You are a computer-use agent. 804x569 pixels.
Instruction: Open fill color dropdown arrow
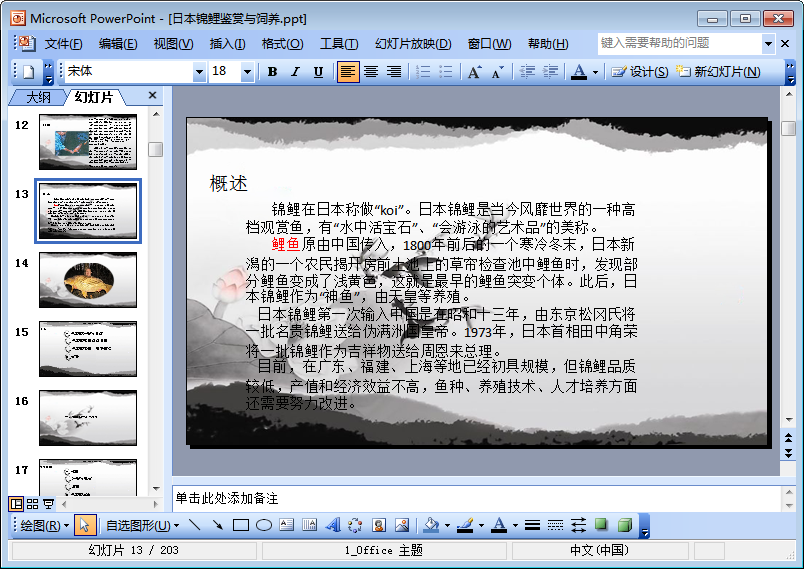[448, 525]
